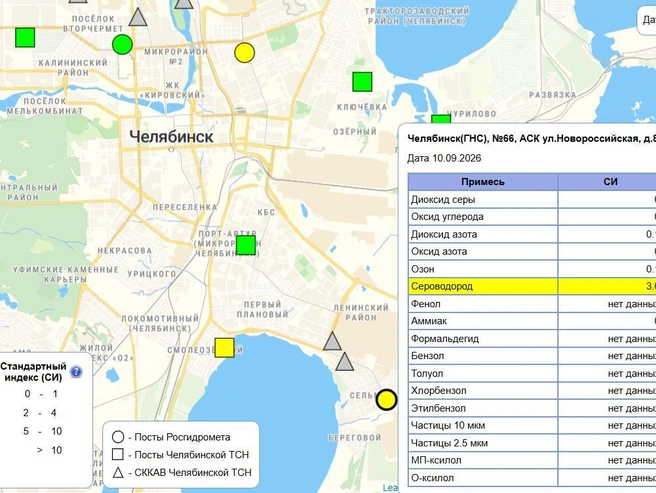Screen dimensions: 656x493
Task: Click the Челябинск city label on map
Action: [171, 136]
